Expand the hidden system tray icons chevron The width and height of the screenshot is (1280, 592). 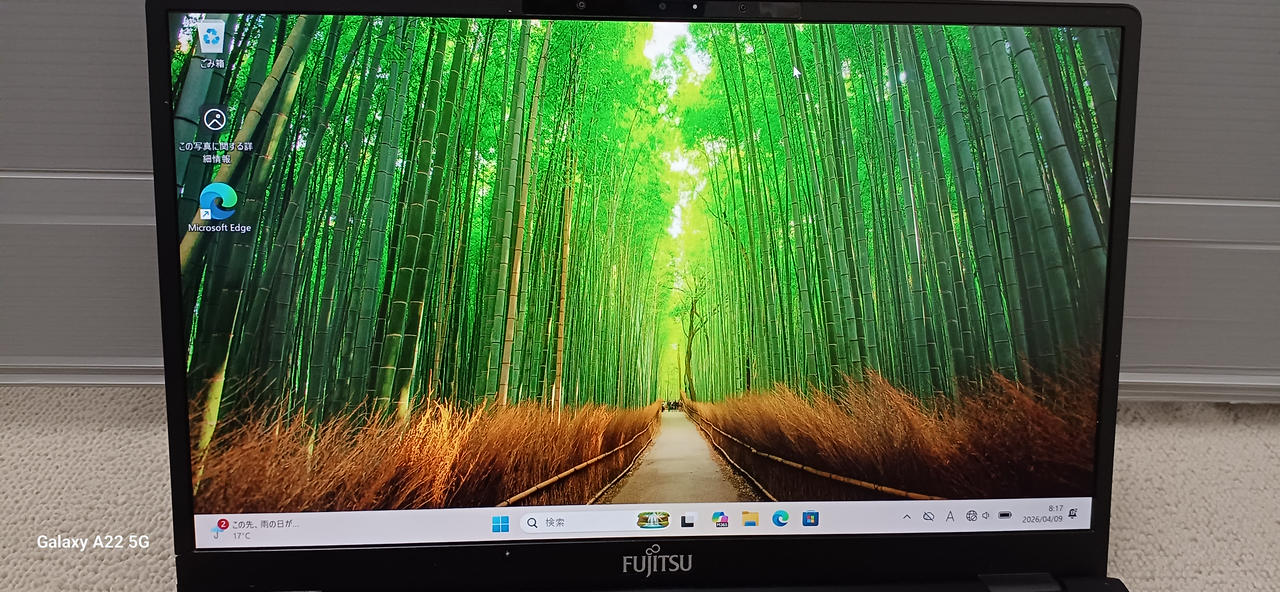click(907, 517)
